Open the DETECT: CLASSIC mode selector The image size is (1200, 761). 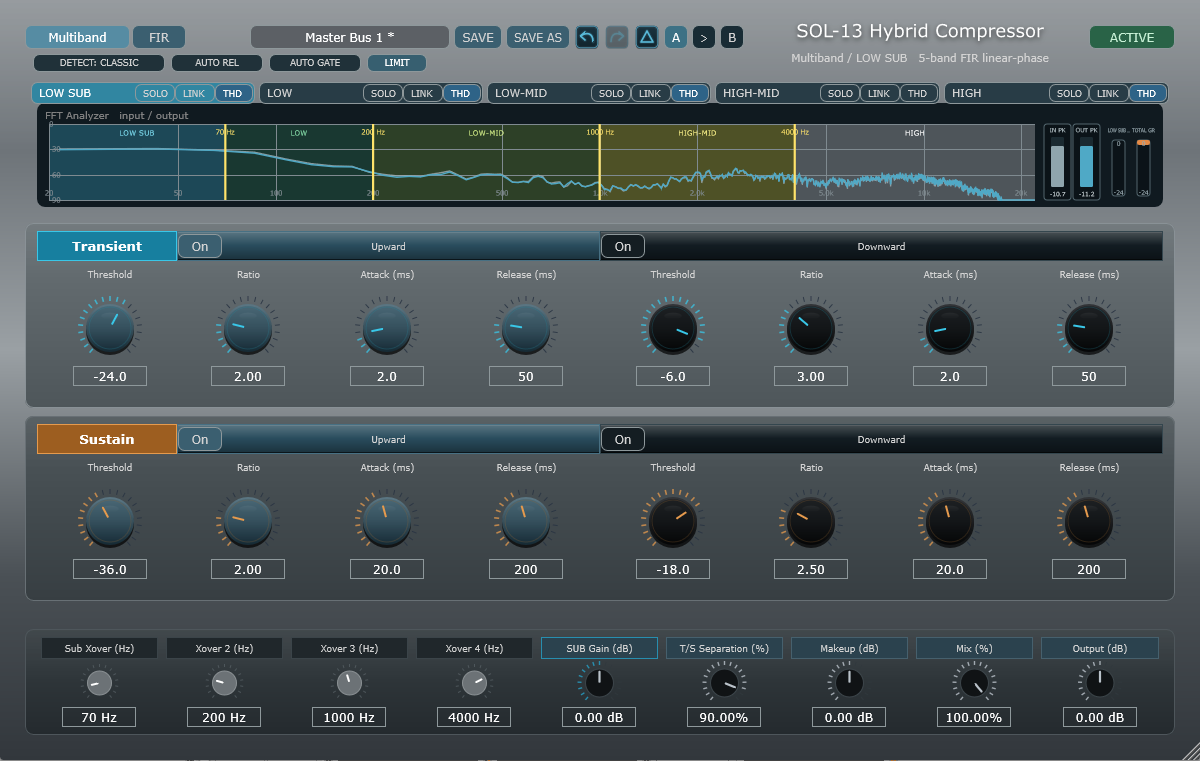click(x=99, y=63)
